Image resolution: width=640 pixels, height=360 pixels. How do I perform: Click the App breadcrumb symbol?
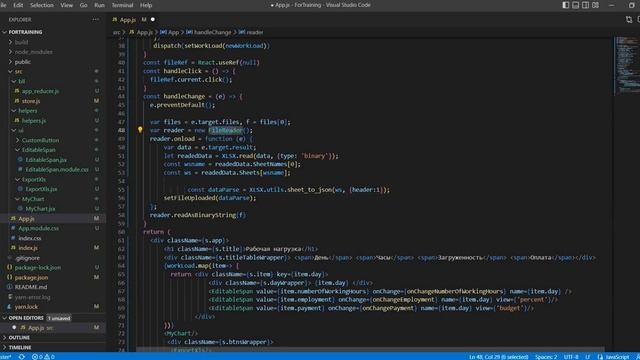(x=173, y=32)
